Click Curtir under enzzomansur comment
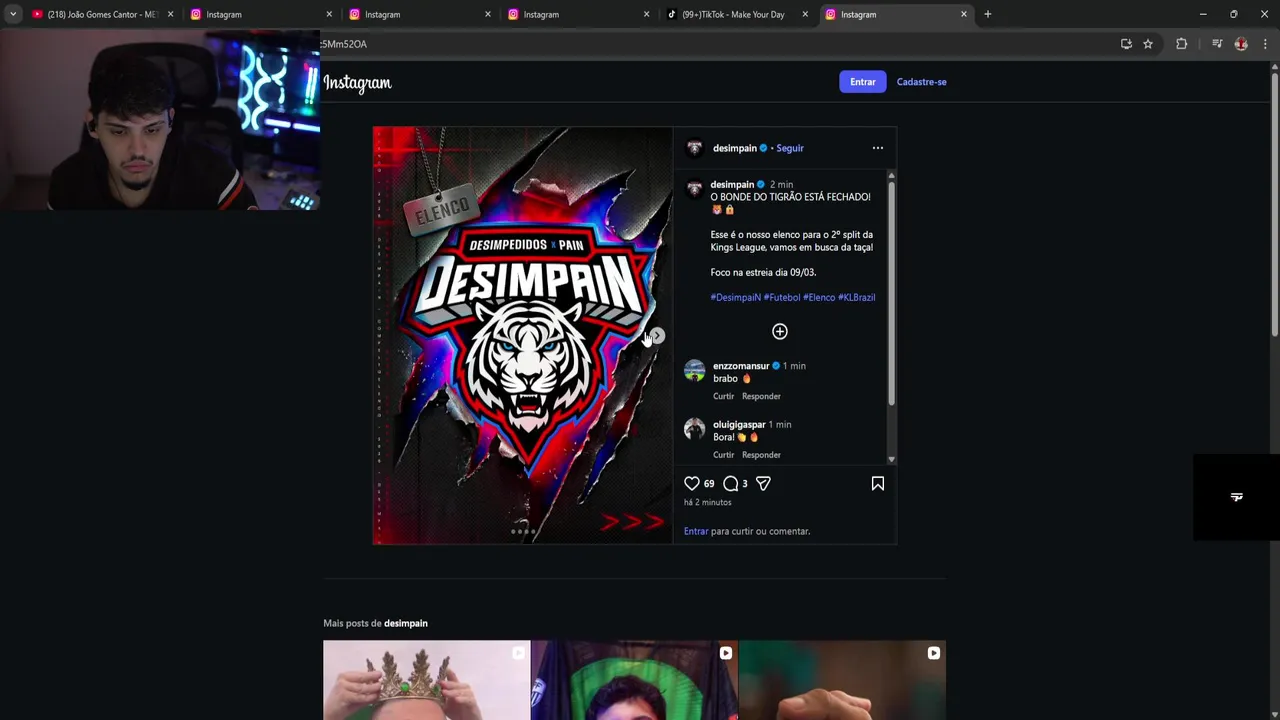 723,396
